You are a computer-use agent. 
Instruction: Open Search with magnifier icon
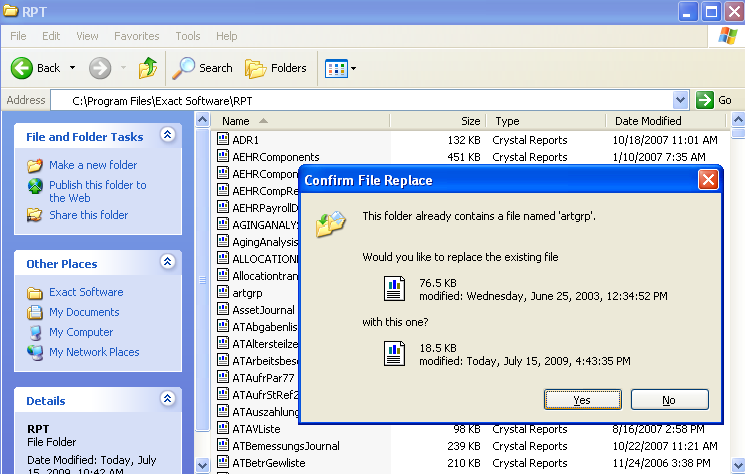tap(203, 68)
